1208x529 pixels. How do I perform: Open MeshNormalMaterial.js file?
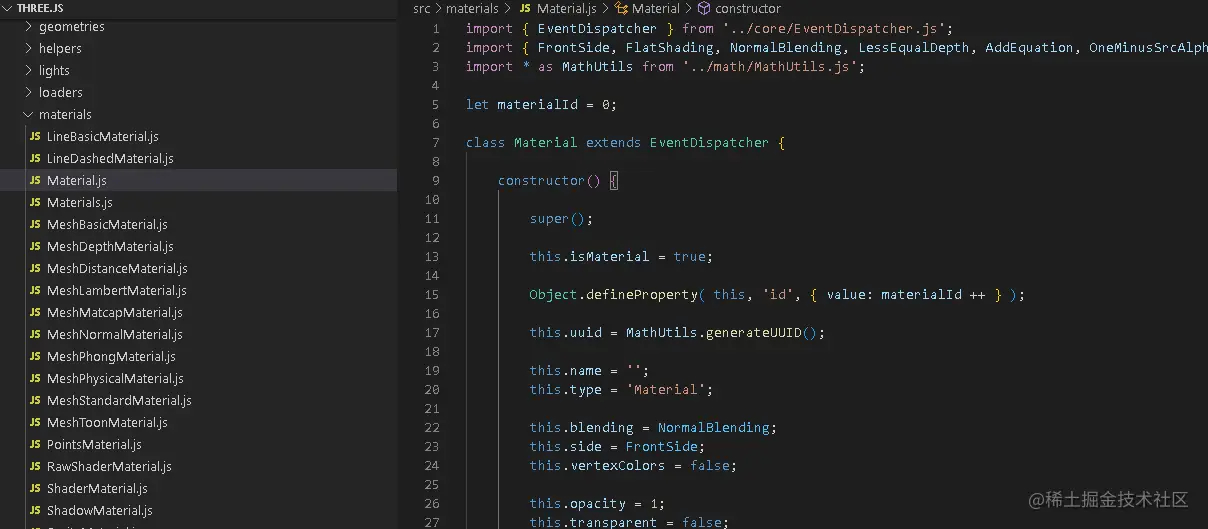click(114, 334)
